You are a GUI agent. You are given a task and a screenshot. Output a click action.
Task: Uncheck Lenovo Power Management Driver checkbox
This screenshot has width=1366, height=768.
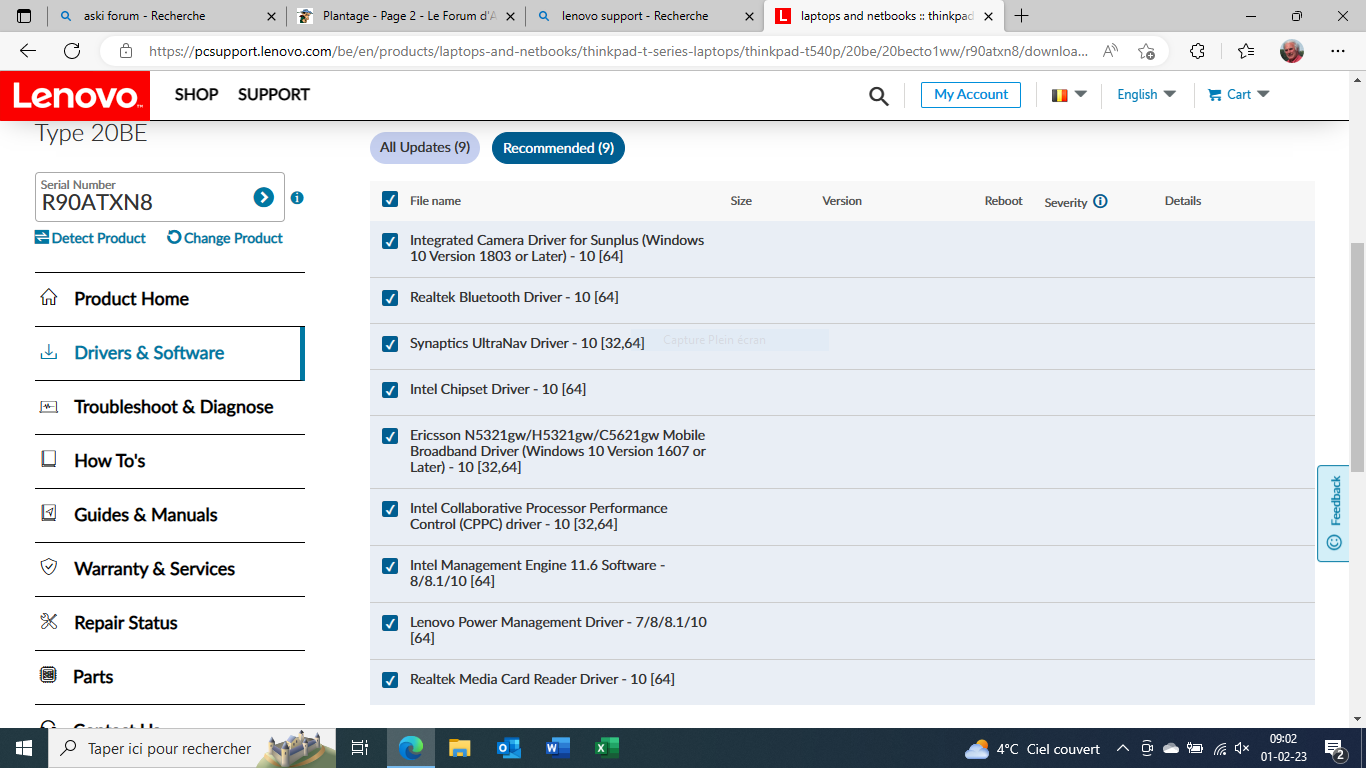pos(390,623)
